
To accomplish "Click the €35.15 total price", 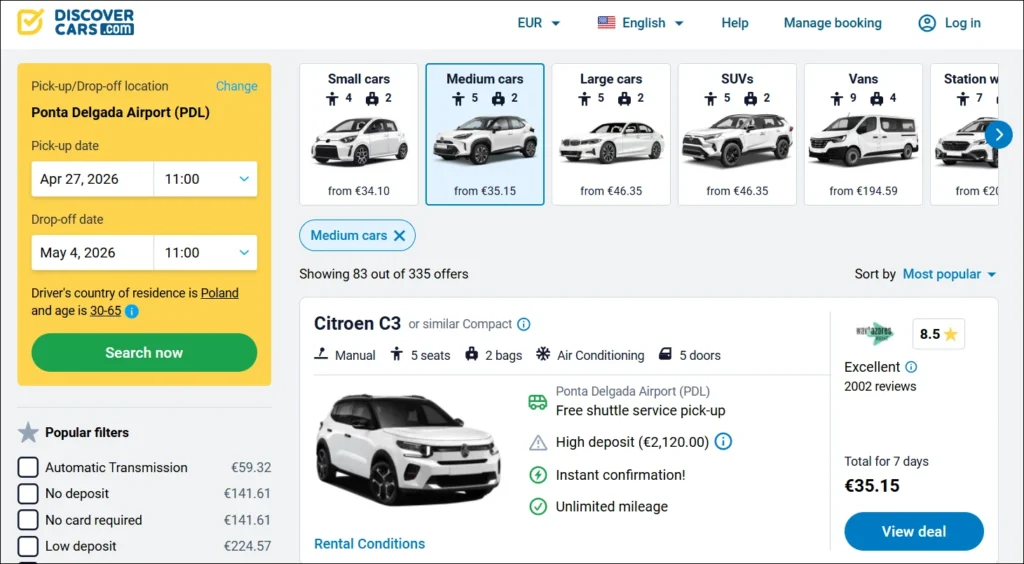I will (x=872, y=486).
